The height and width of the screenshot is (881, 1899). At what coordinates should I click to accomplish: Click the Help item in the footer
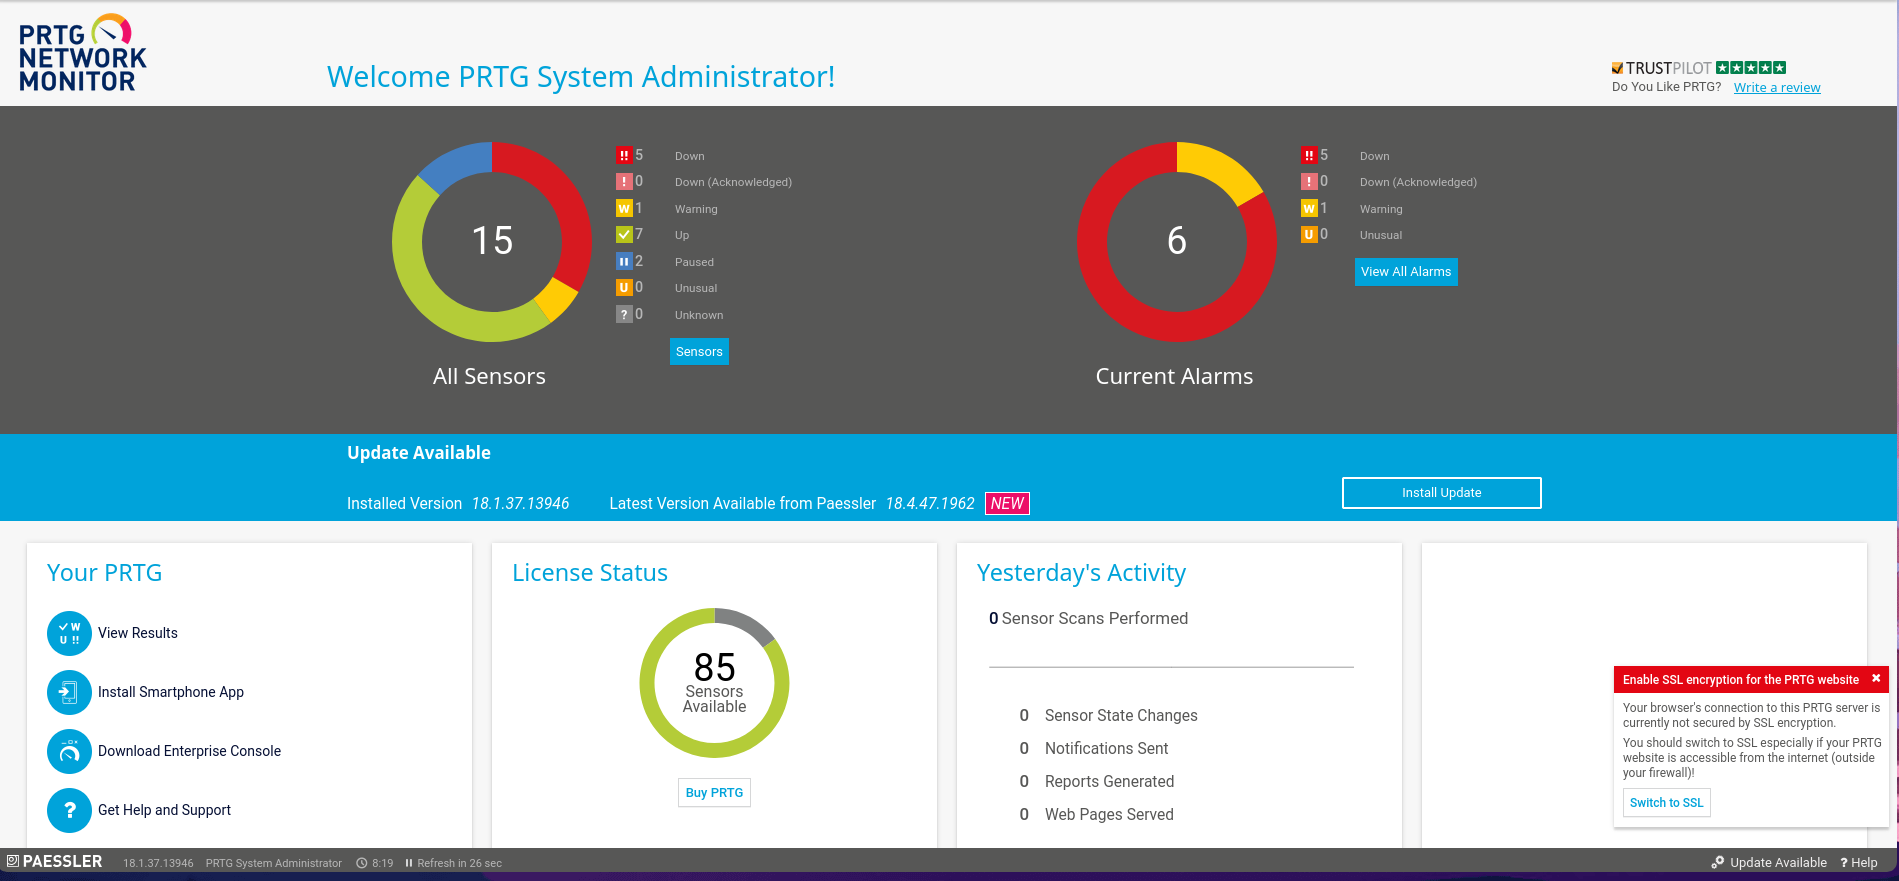pyautogui.click(x=1859, y=862)
